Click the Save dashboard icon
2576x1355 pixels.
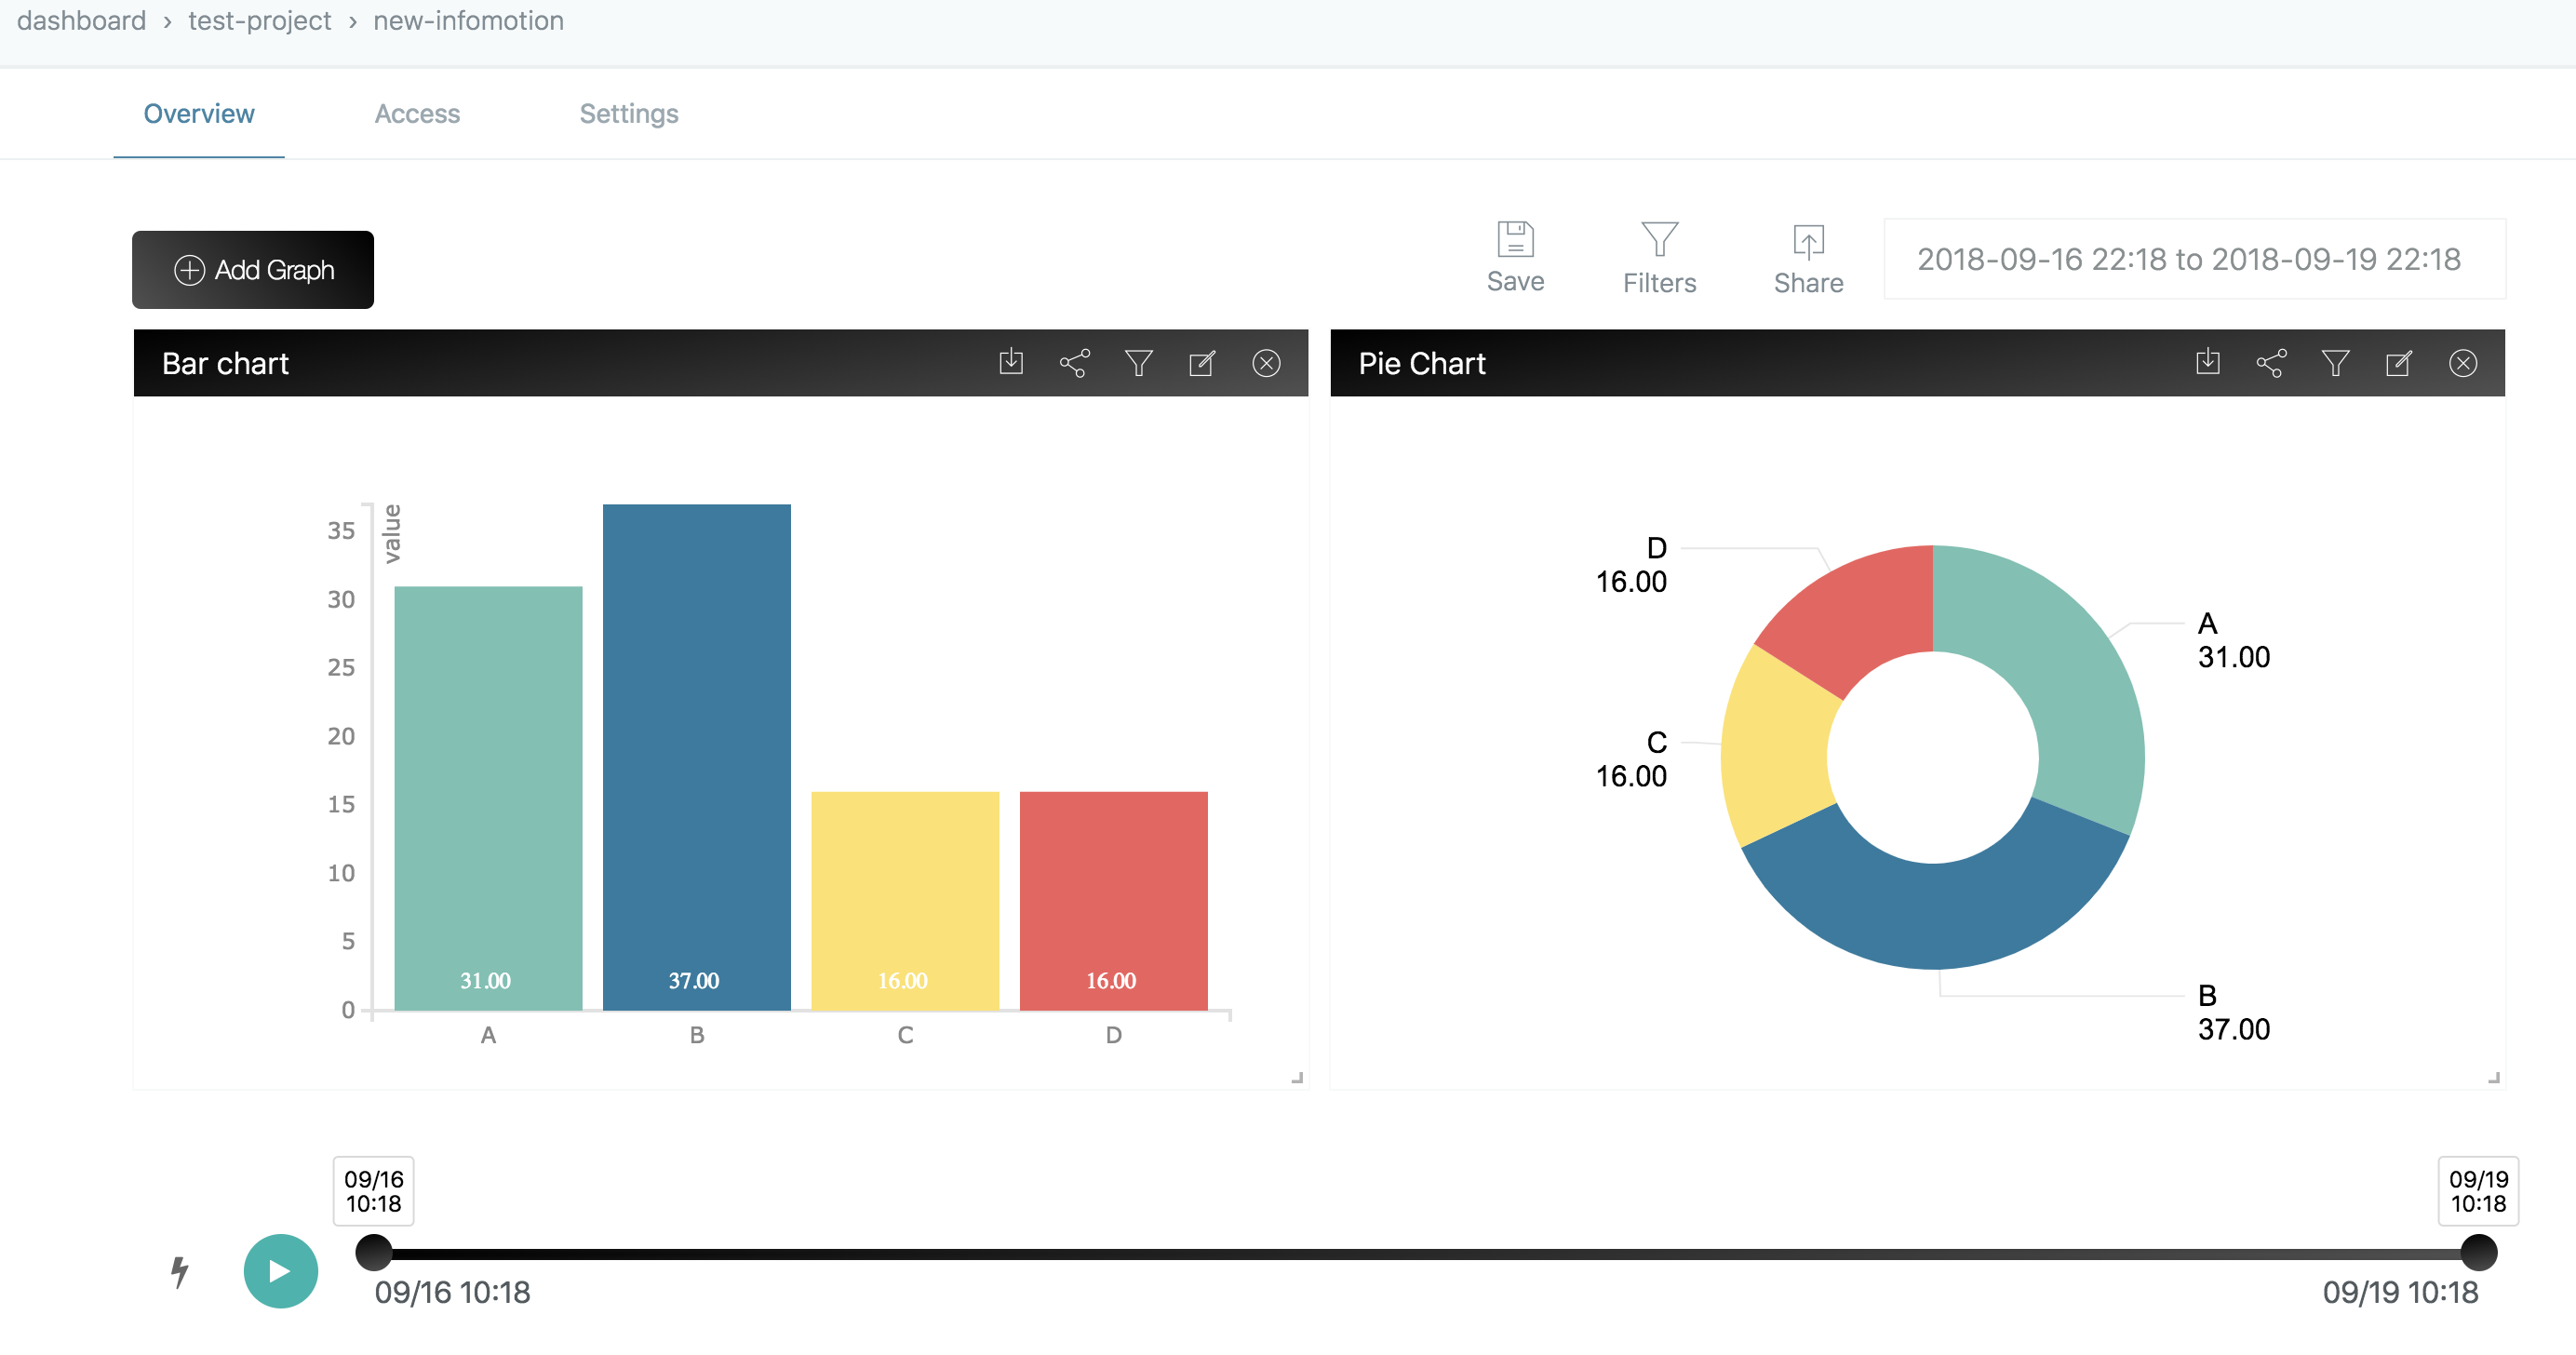click(x=1515, y=241)
